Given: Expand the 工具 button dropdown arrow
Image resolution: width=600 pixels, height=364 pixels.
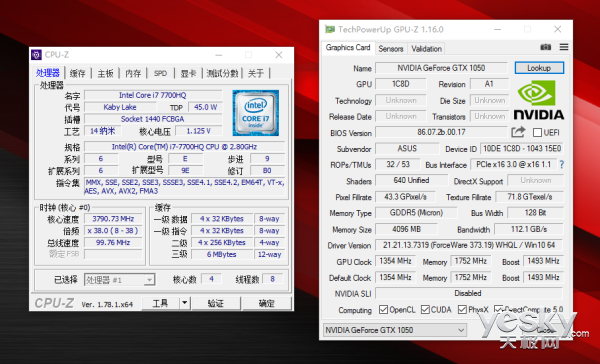Looking at the screenshot, I should tap(185, 303).
